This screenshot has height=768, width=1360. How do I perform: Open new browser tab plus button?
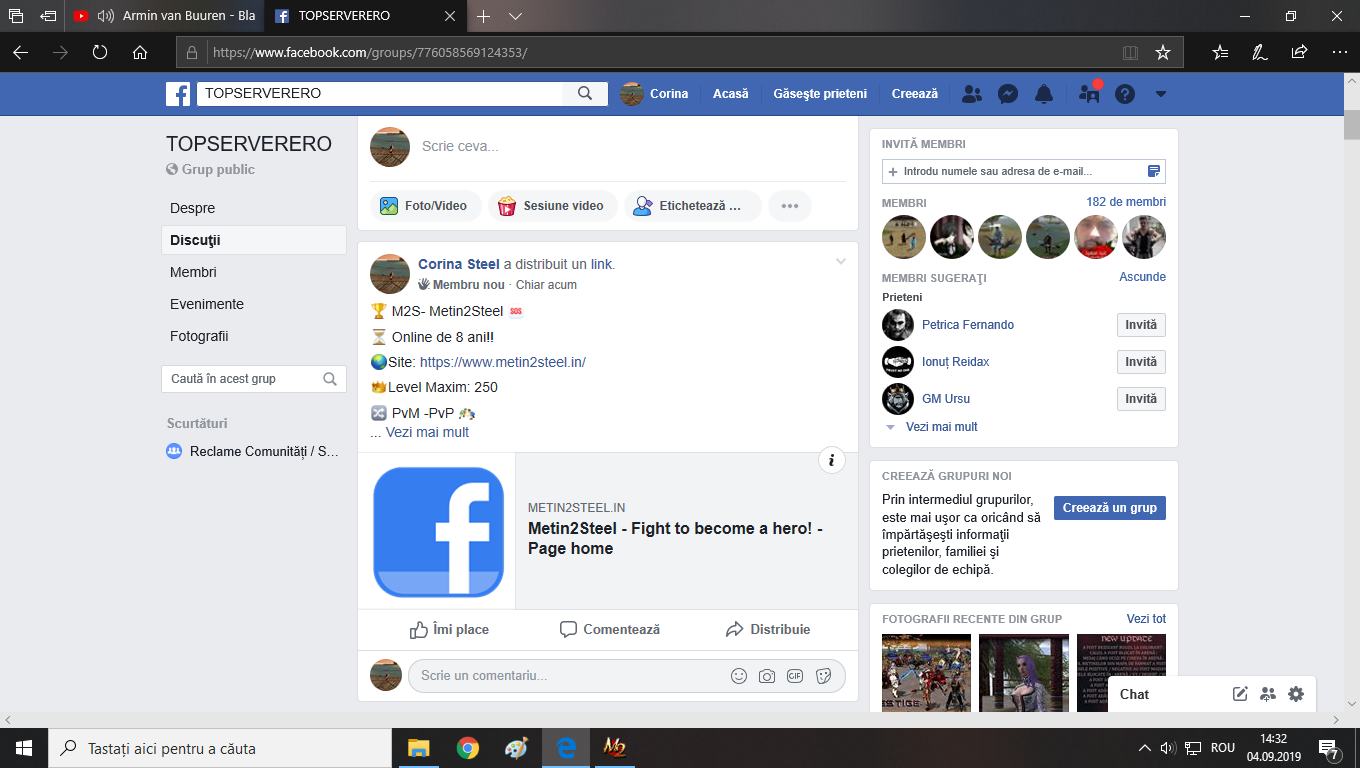click(x=484, y=16)
